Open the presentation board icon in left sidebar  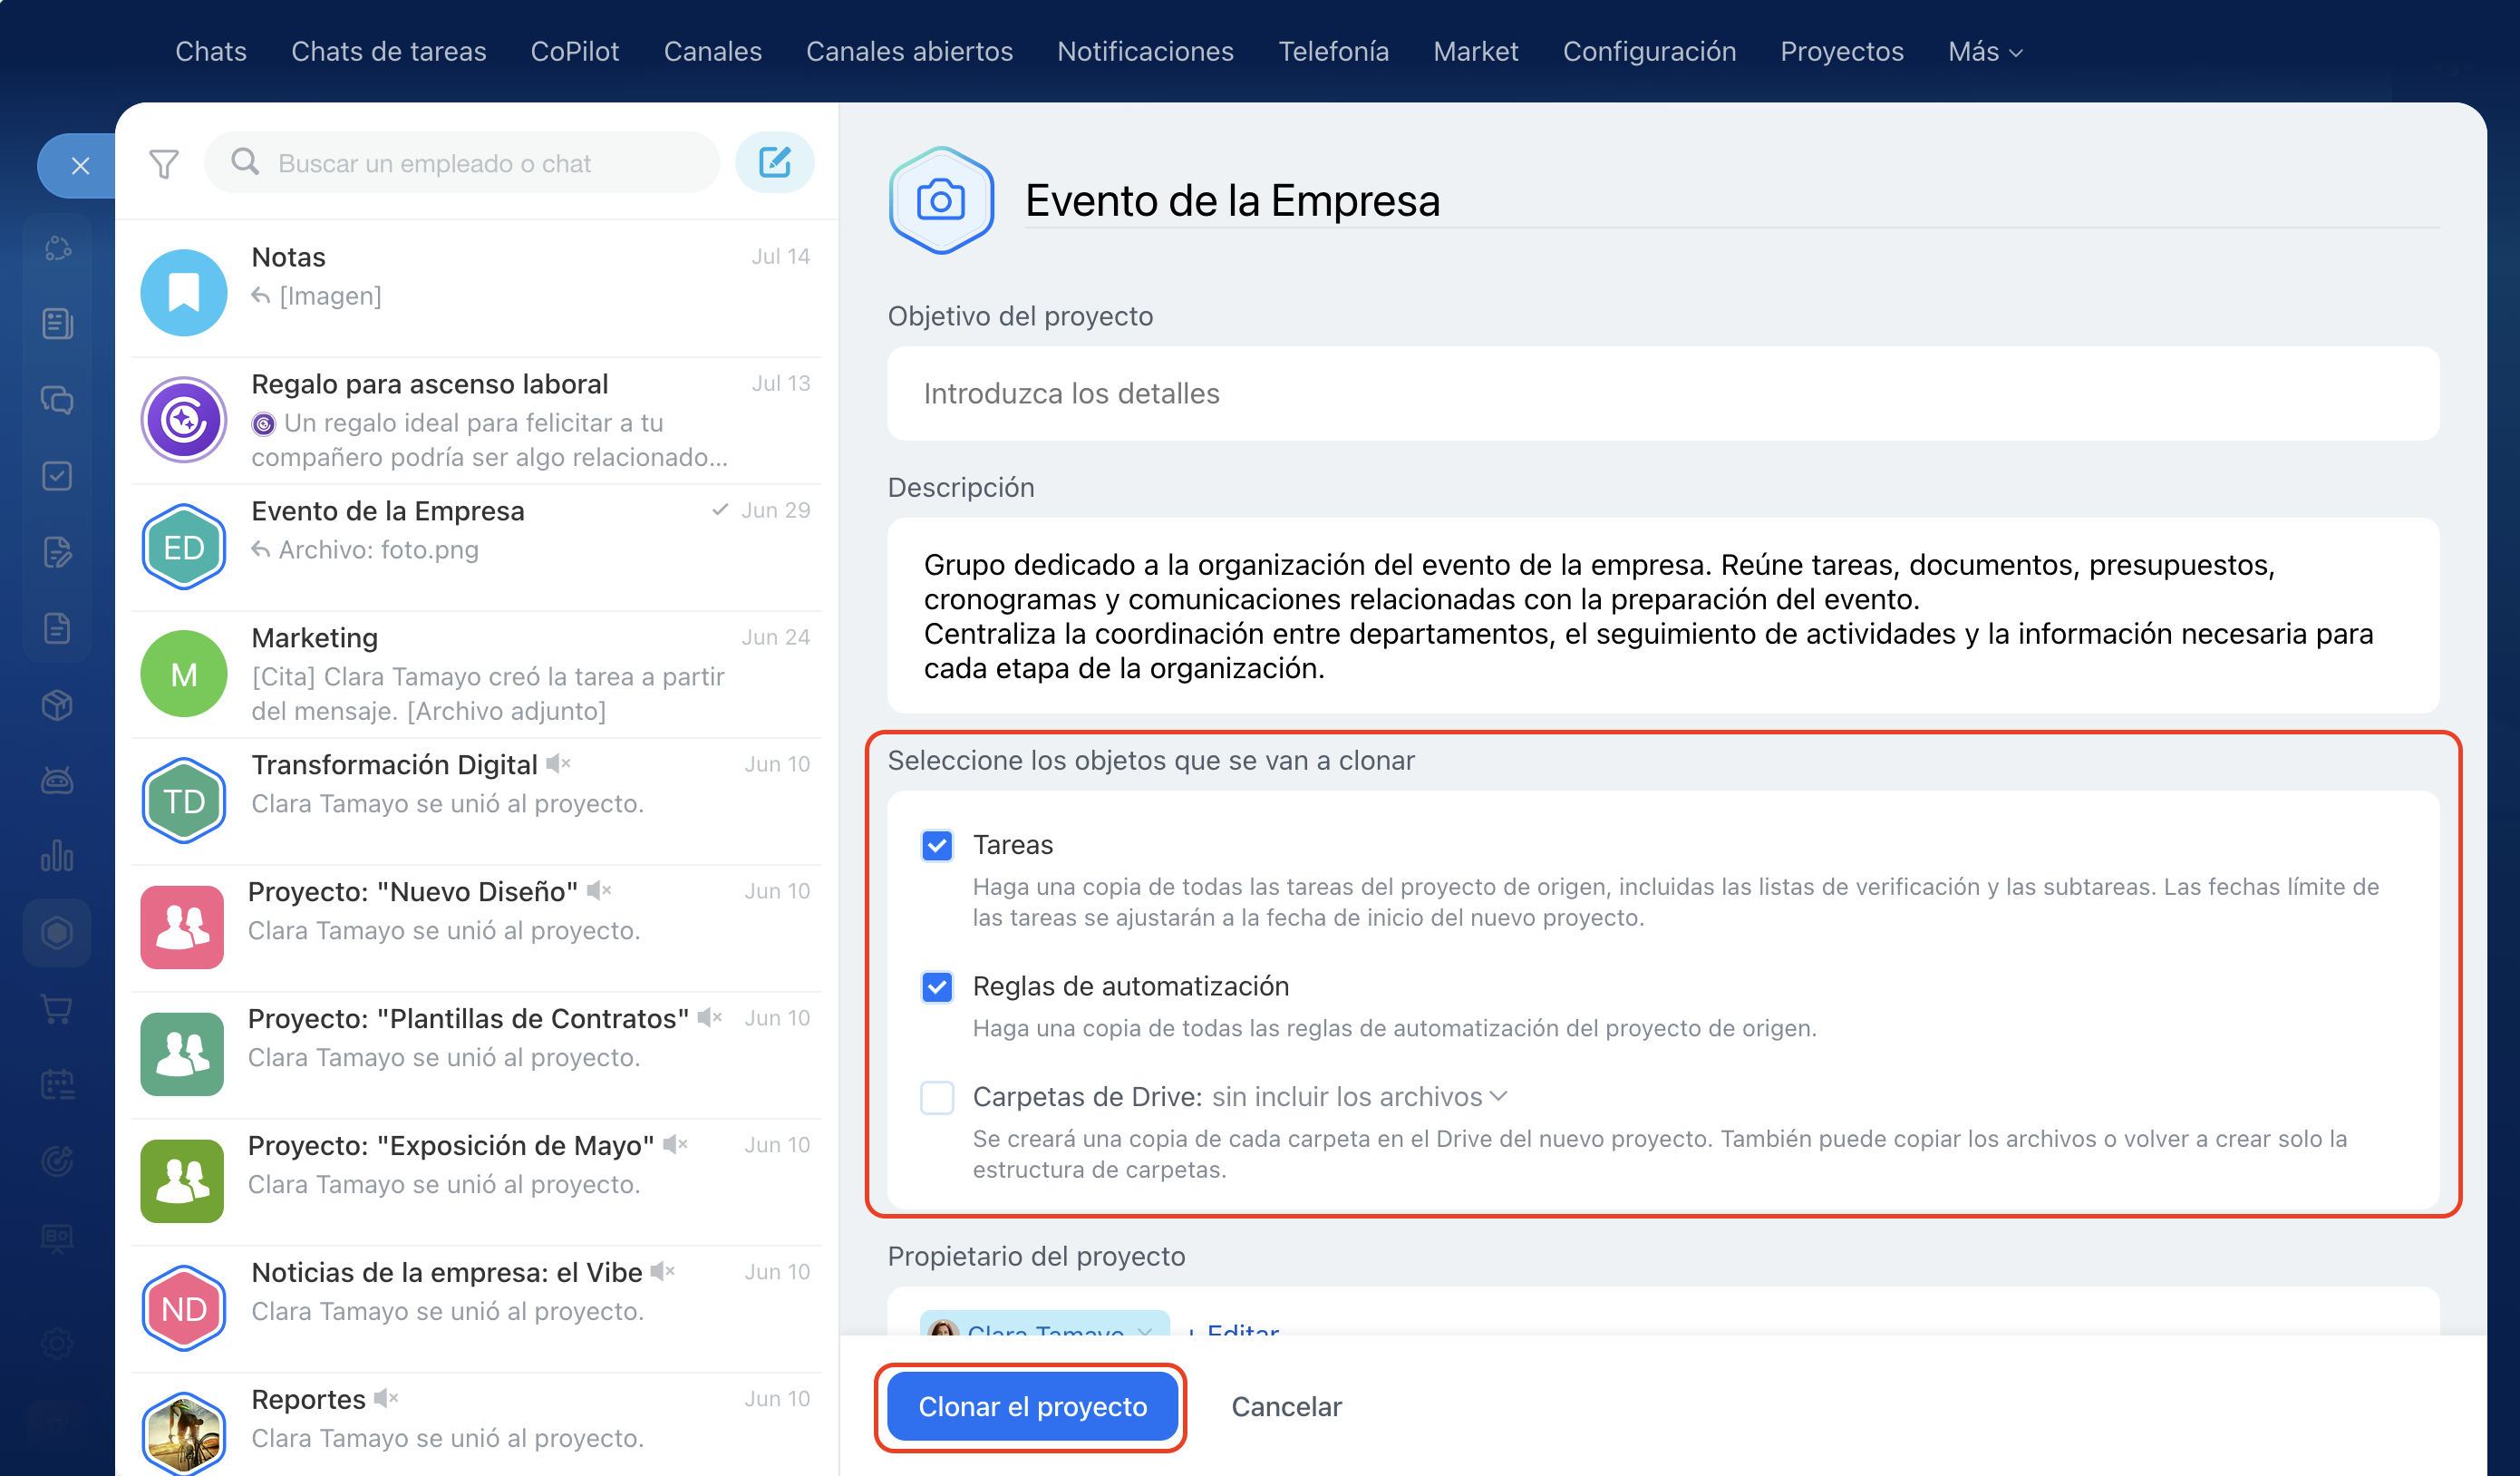[58, 1238]
